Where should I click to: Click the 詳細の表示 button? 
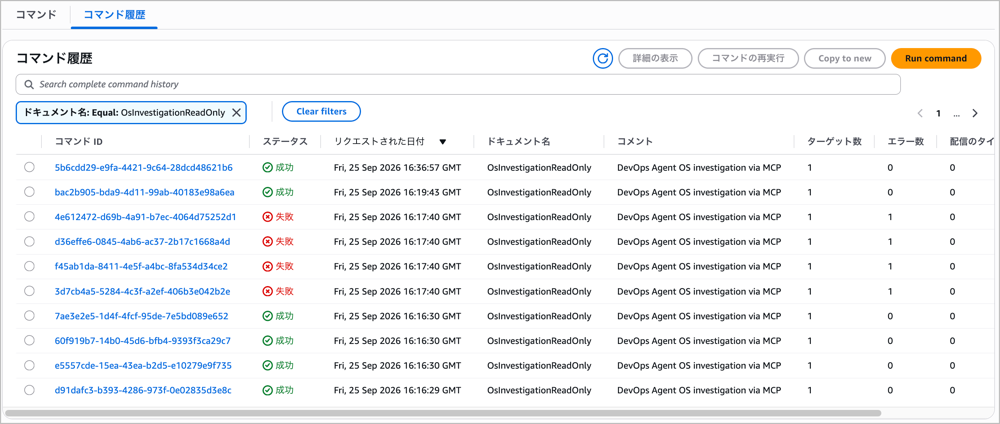pyautogui.click(x=655, y=58)
